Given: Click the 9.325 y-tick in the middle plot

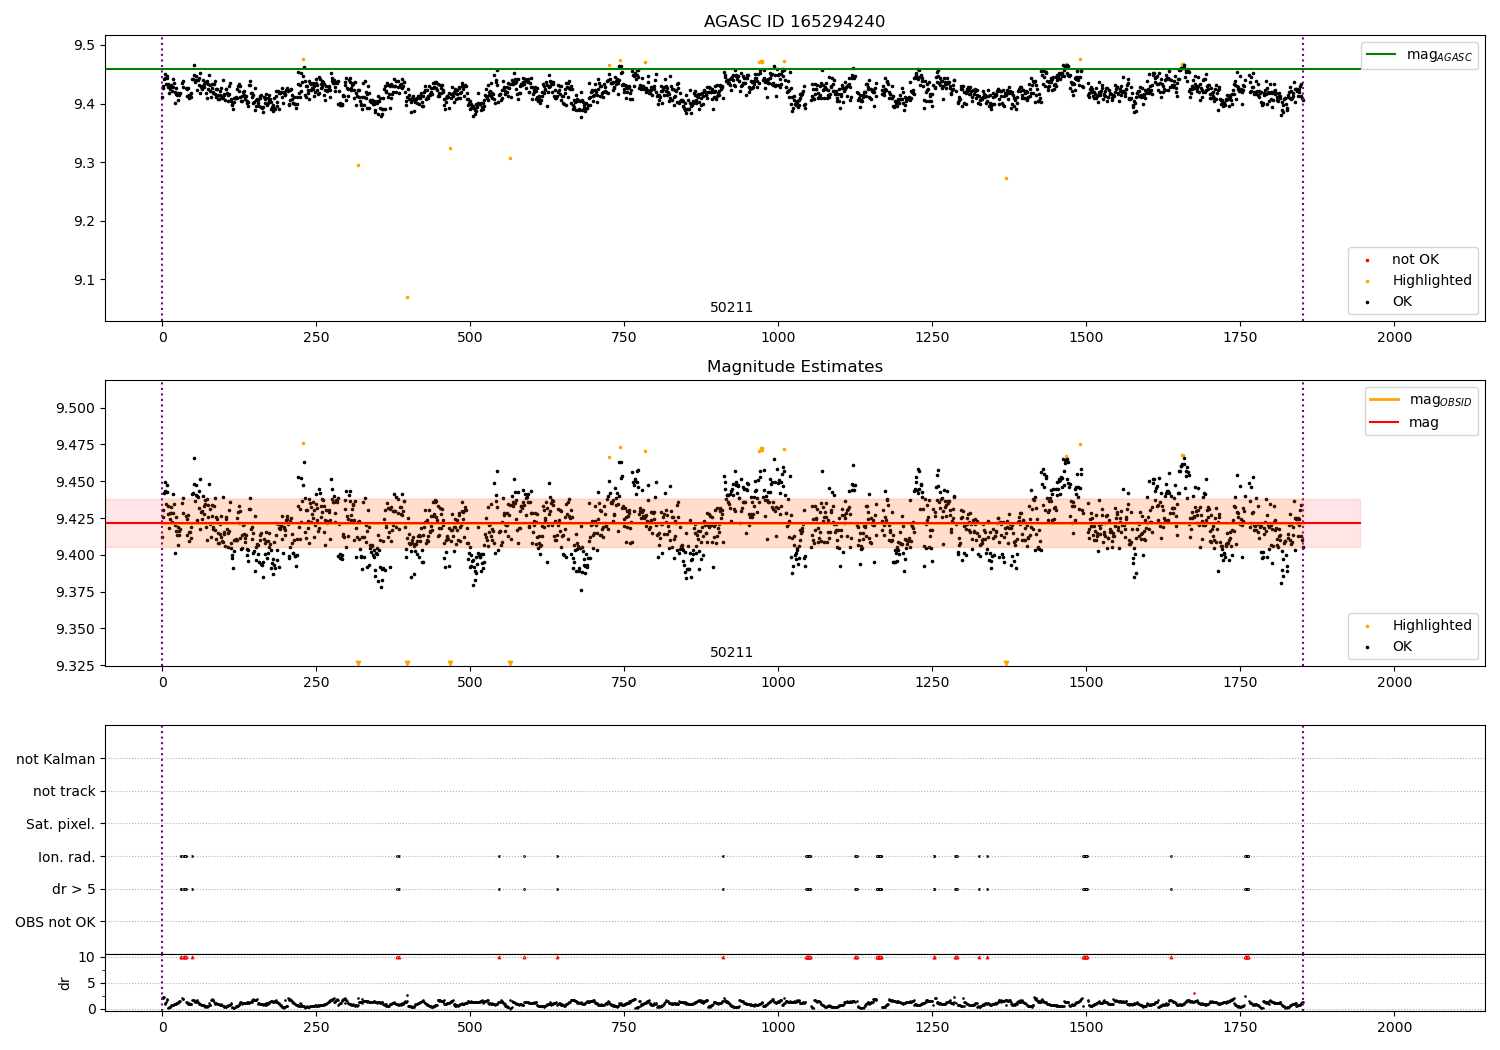Looking at the screenshot, I should coord(75,666).
